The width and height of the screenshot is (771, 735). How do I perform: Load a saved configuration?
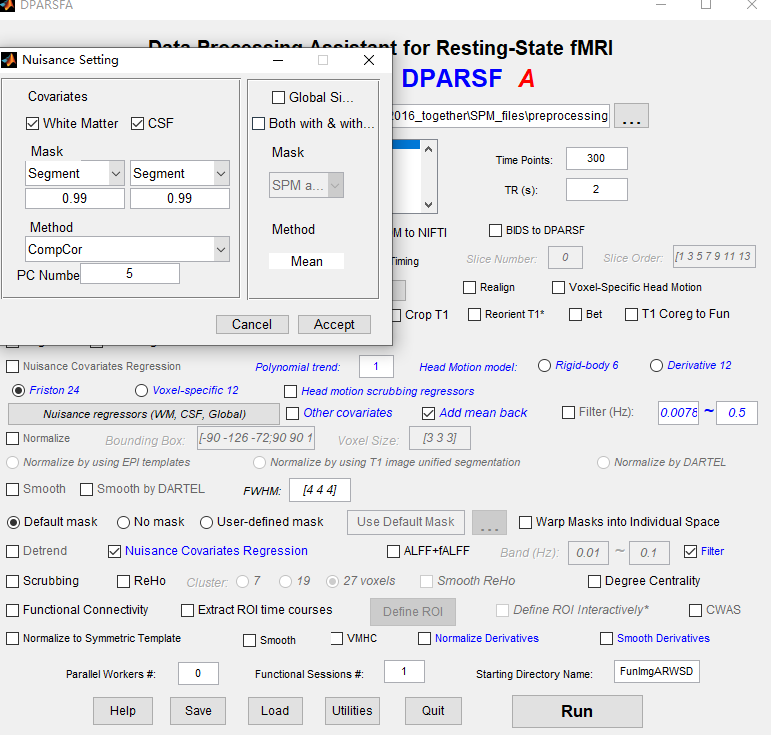[275, 711]
